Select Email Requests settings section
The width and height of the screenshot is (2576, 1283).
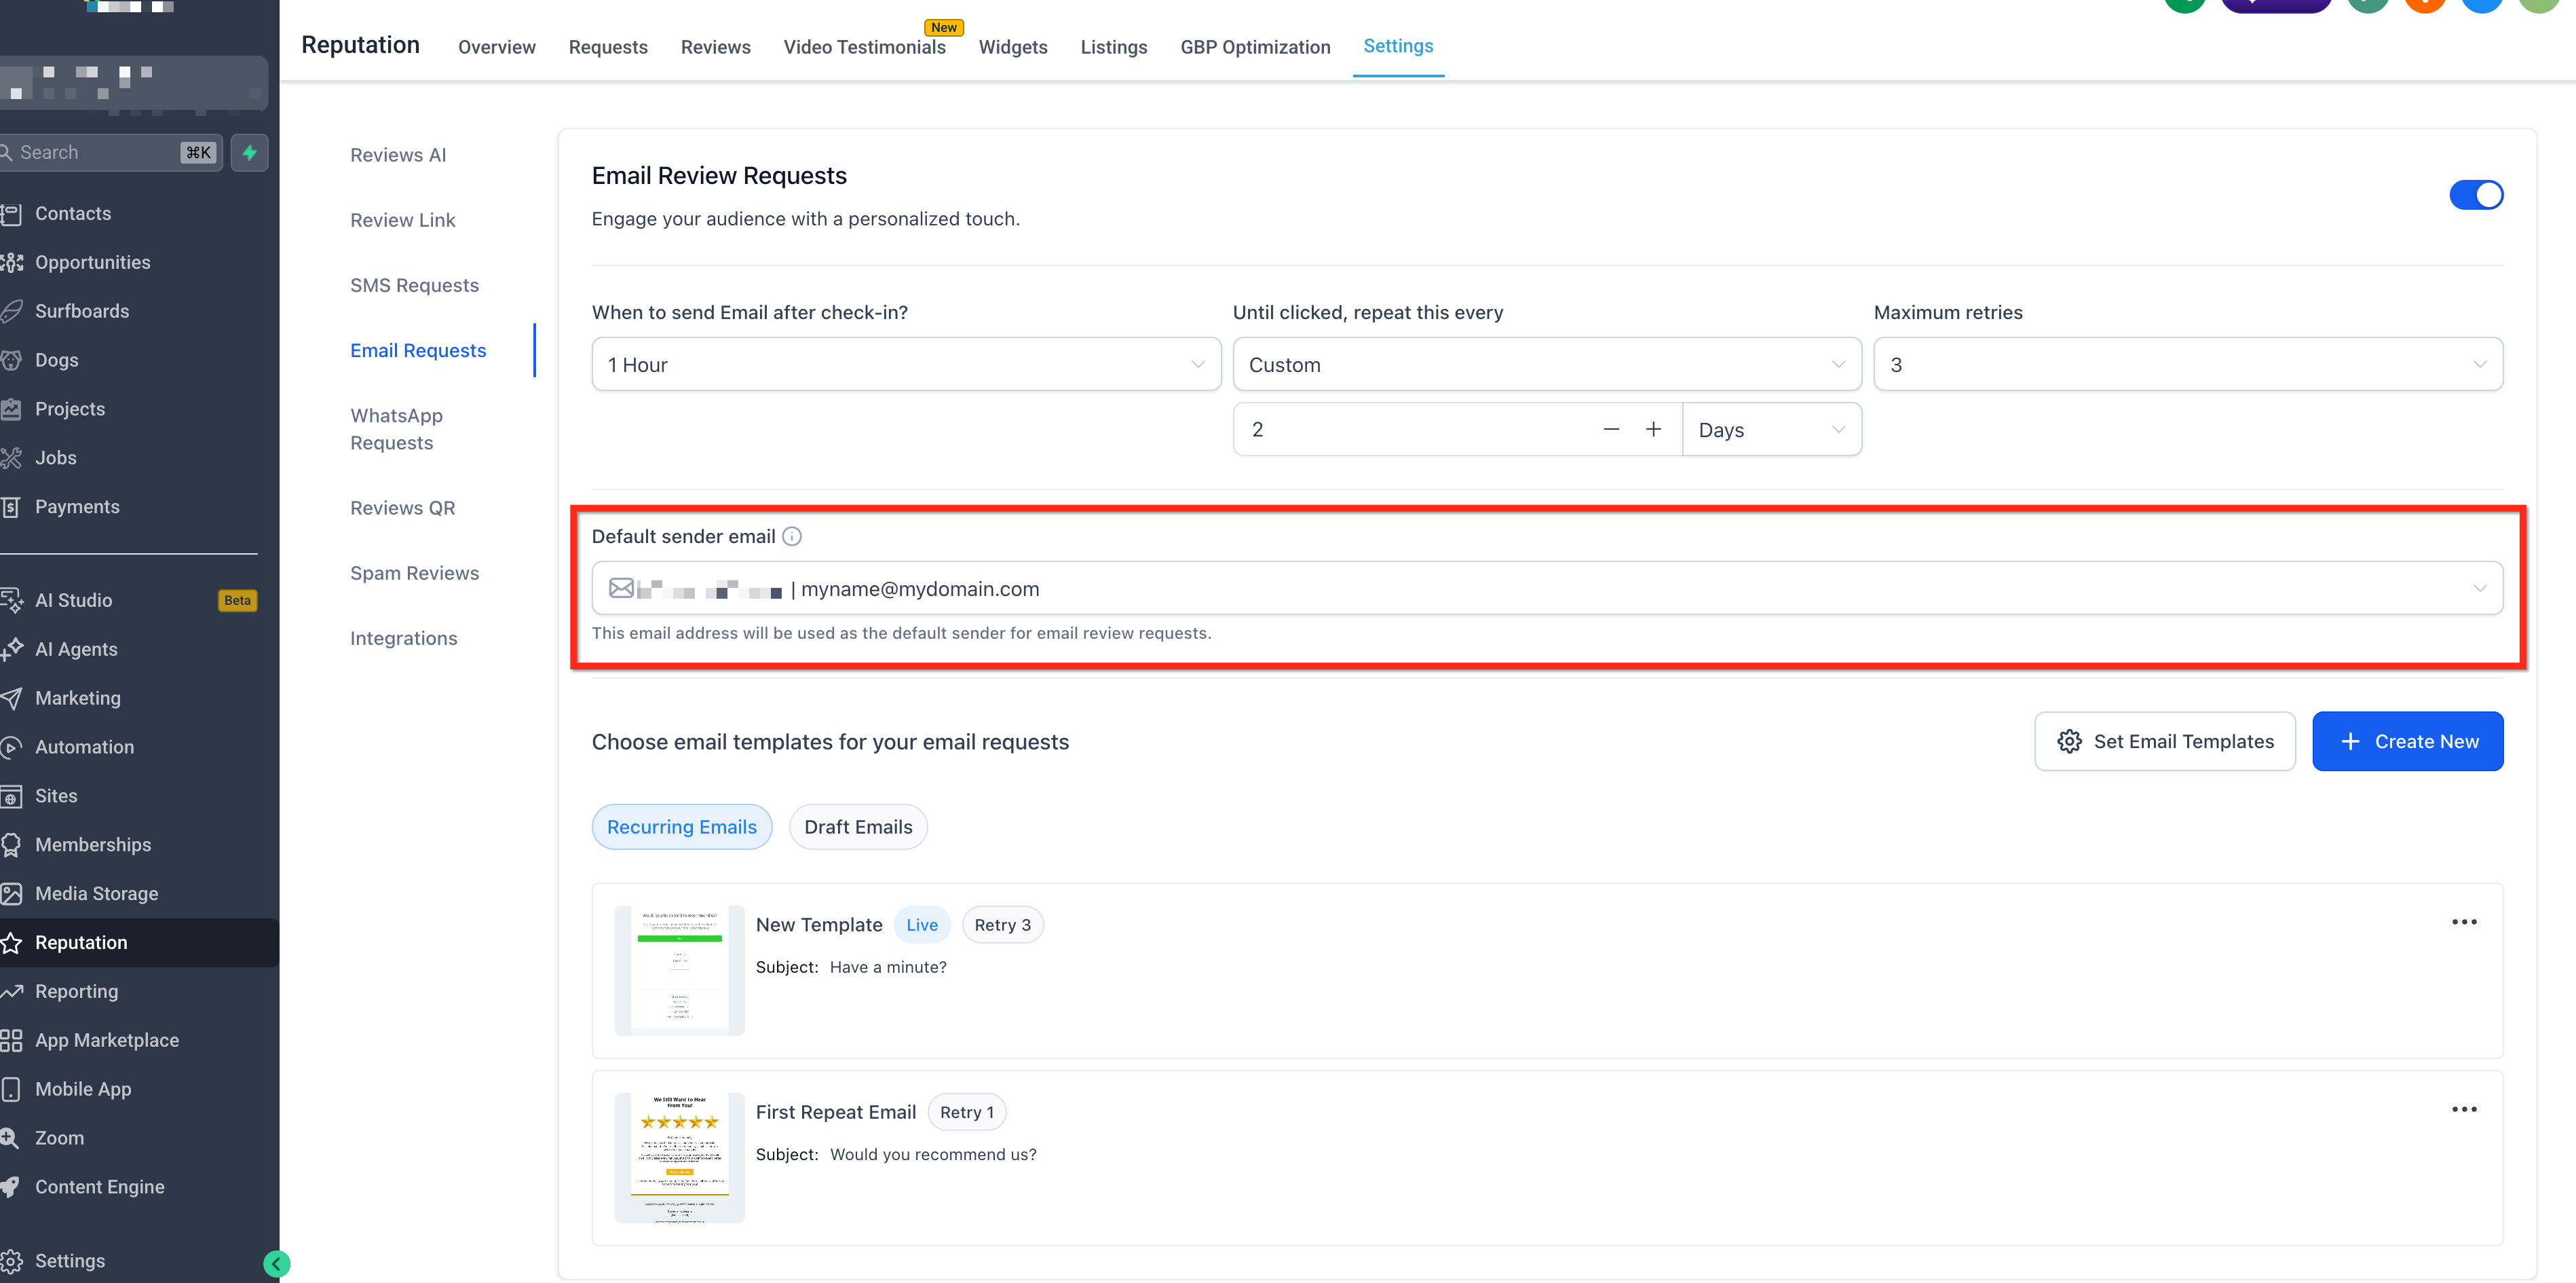[418, 350]
